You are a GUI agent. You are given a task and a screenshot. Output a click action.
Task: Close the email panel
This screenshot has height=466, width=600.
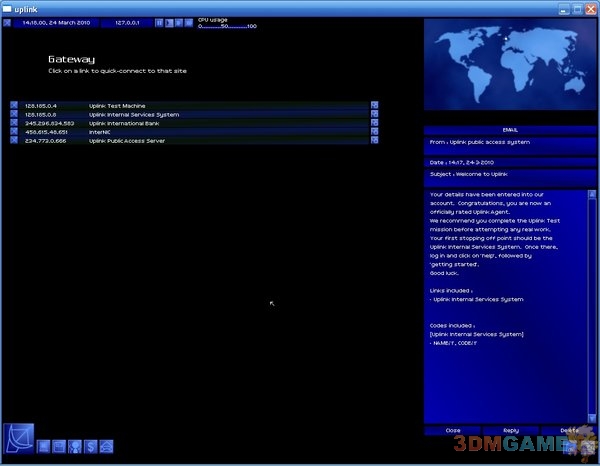coord(453,430)
